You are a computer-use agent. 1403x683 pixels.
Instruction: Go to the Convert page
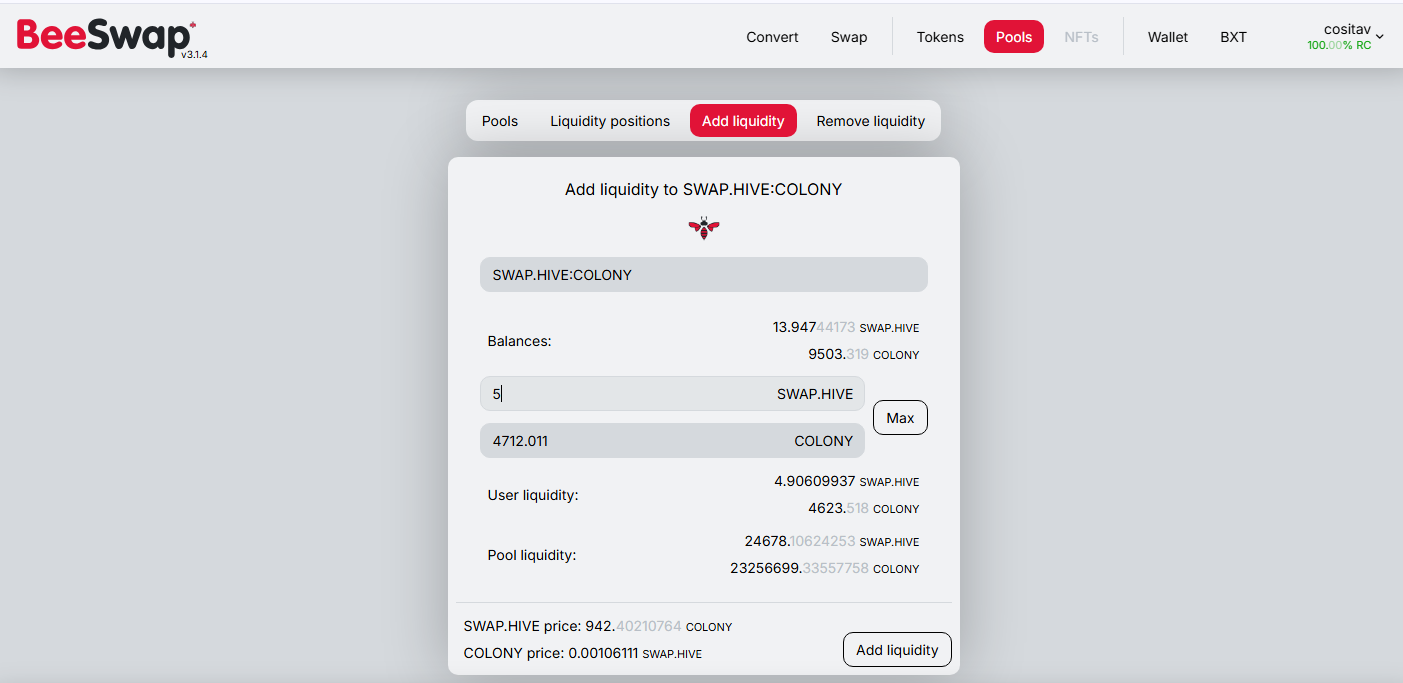(772, 37)
